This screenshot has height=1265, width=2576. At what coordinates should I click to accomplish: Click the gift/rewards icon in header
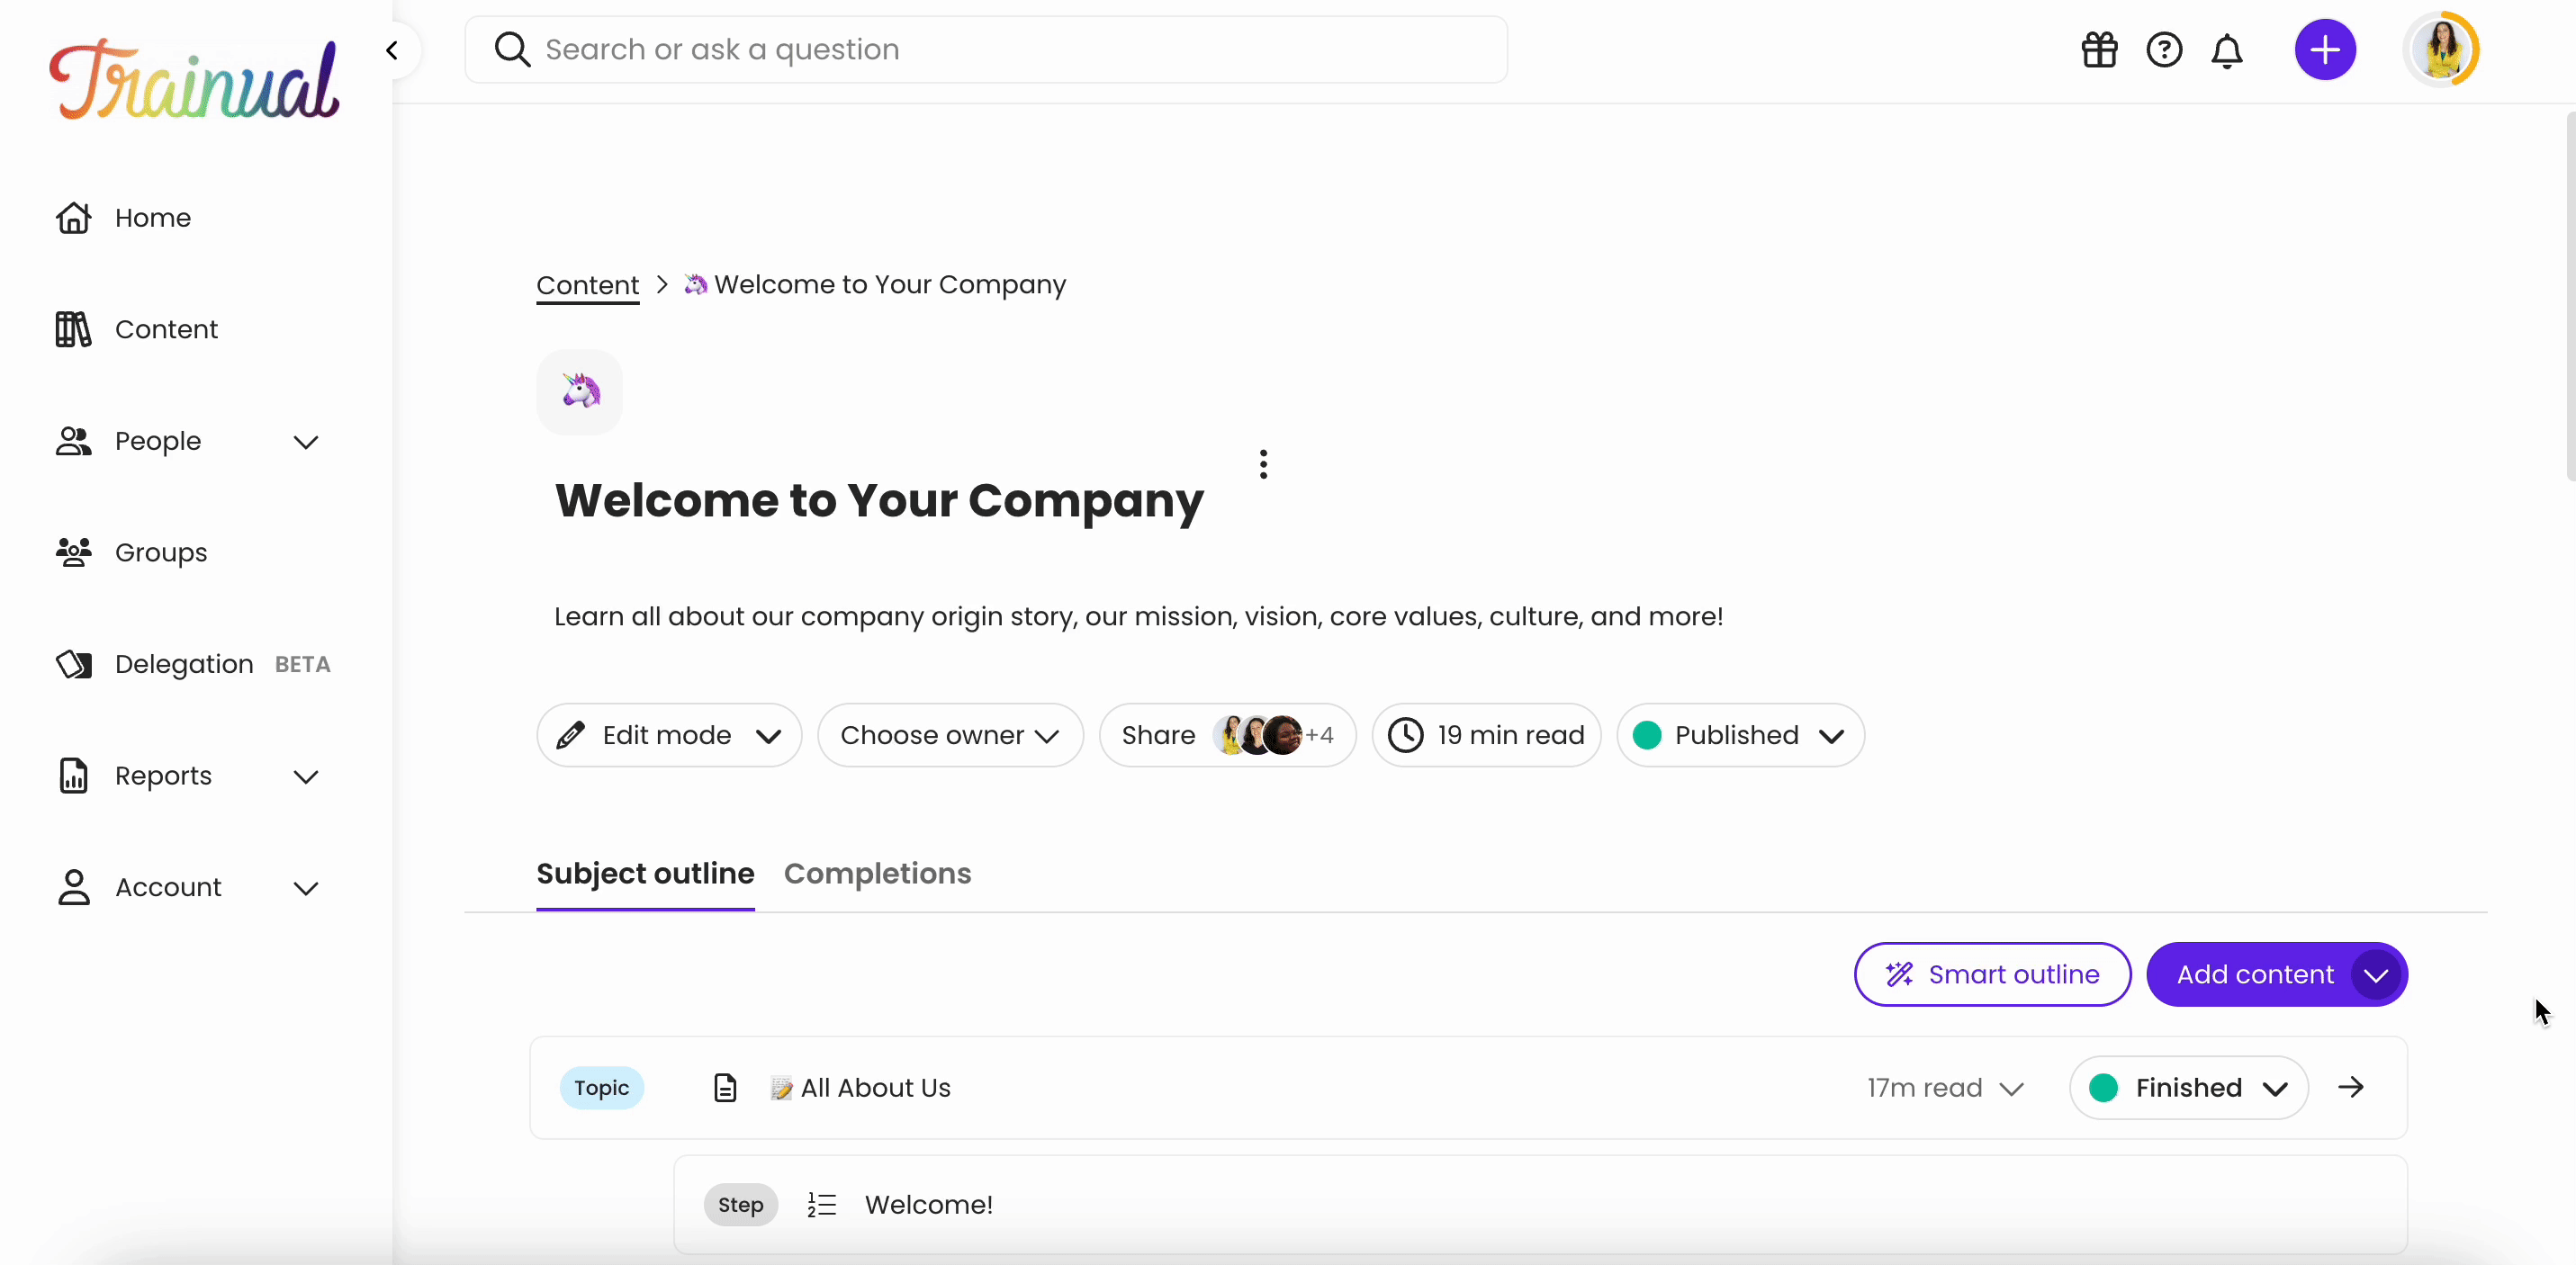point(2100,49)
